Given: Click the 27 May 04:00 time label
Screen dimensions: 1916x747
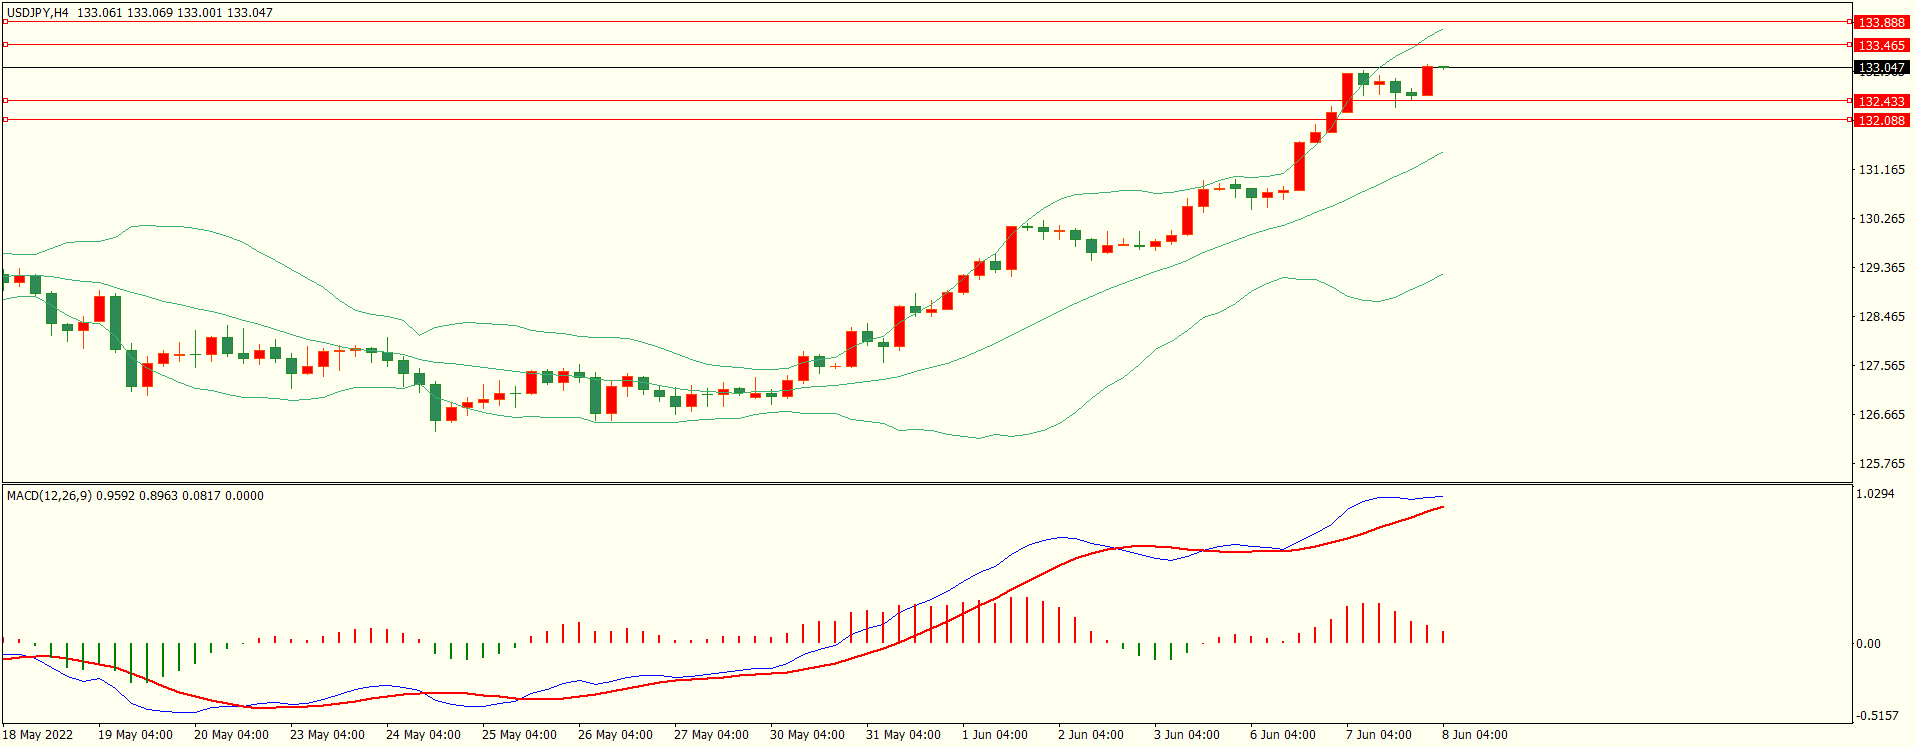Looking at the screenshot, I should [711, 735].
